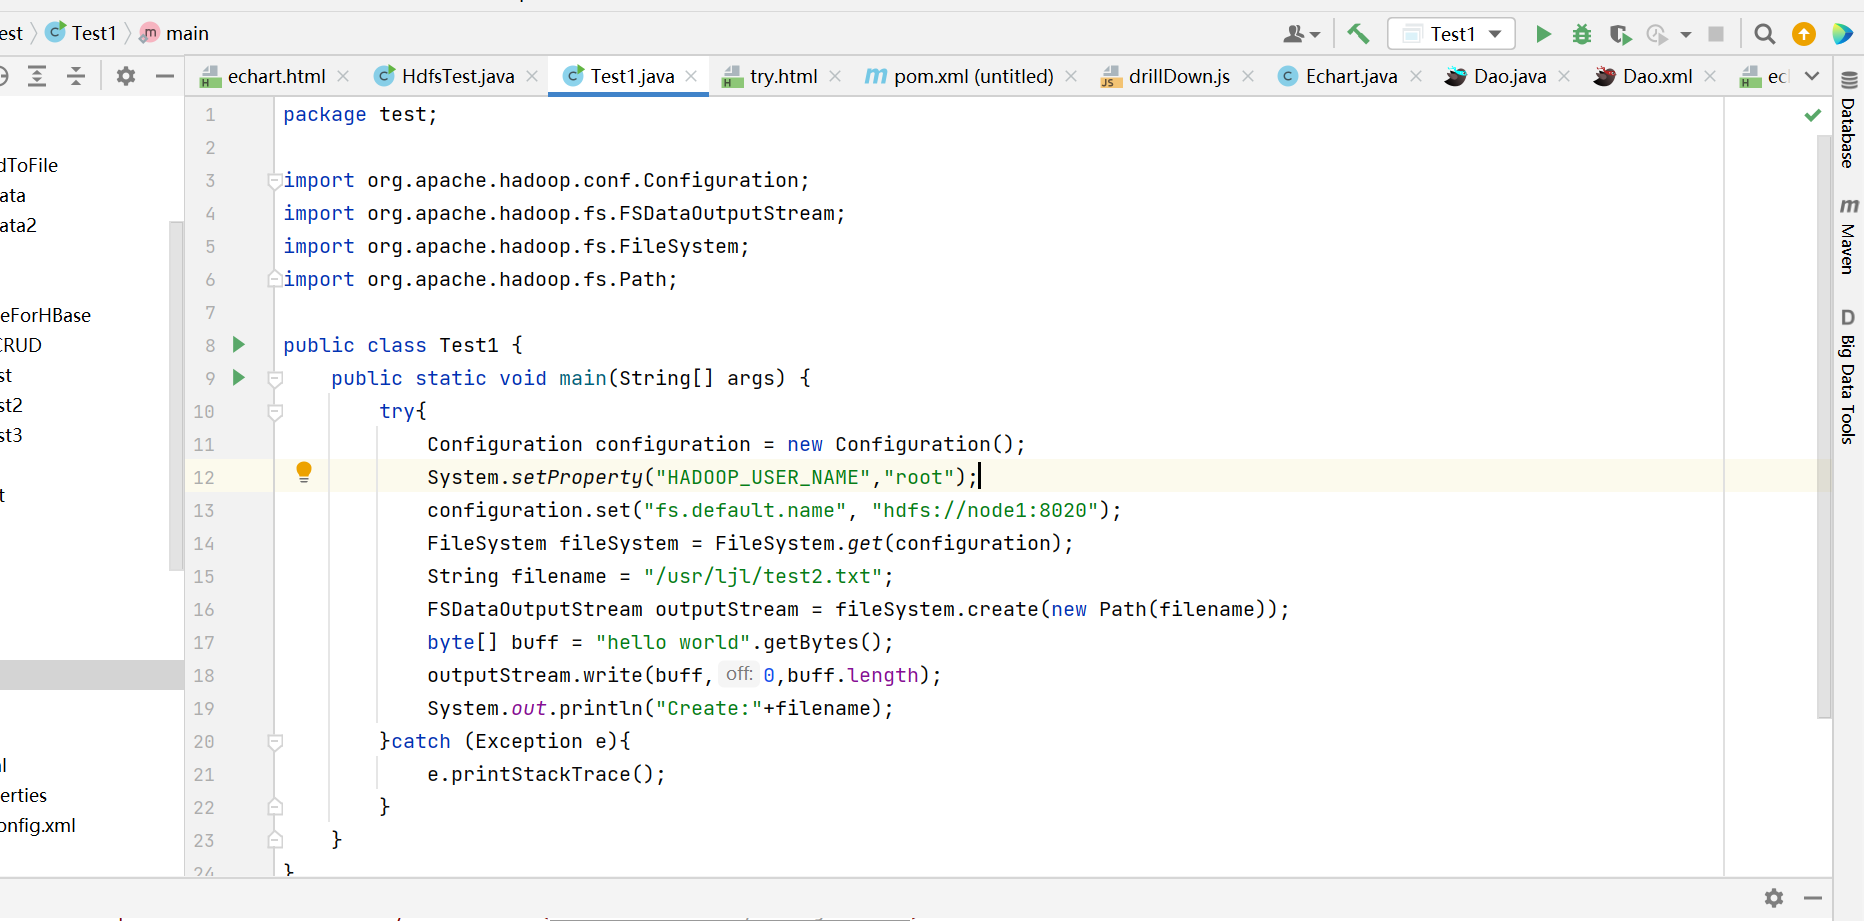Click line number 12 in the gutter
Image resolution: width=1864 pixels, height=921 pixels.
tap(204, 477)
